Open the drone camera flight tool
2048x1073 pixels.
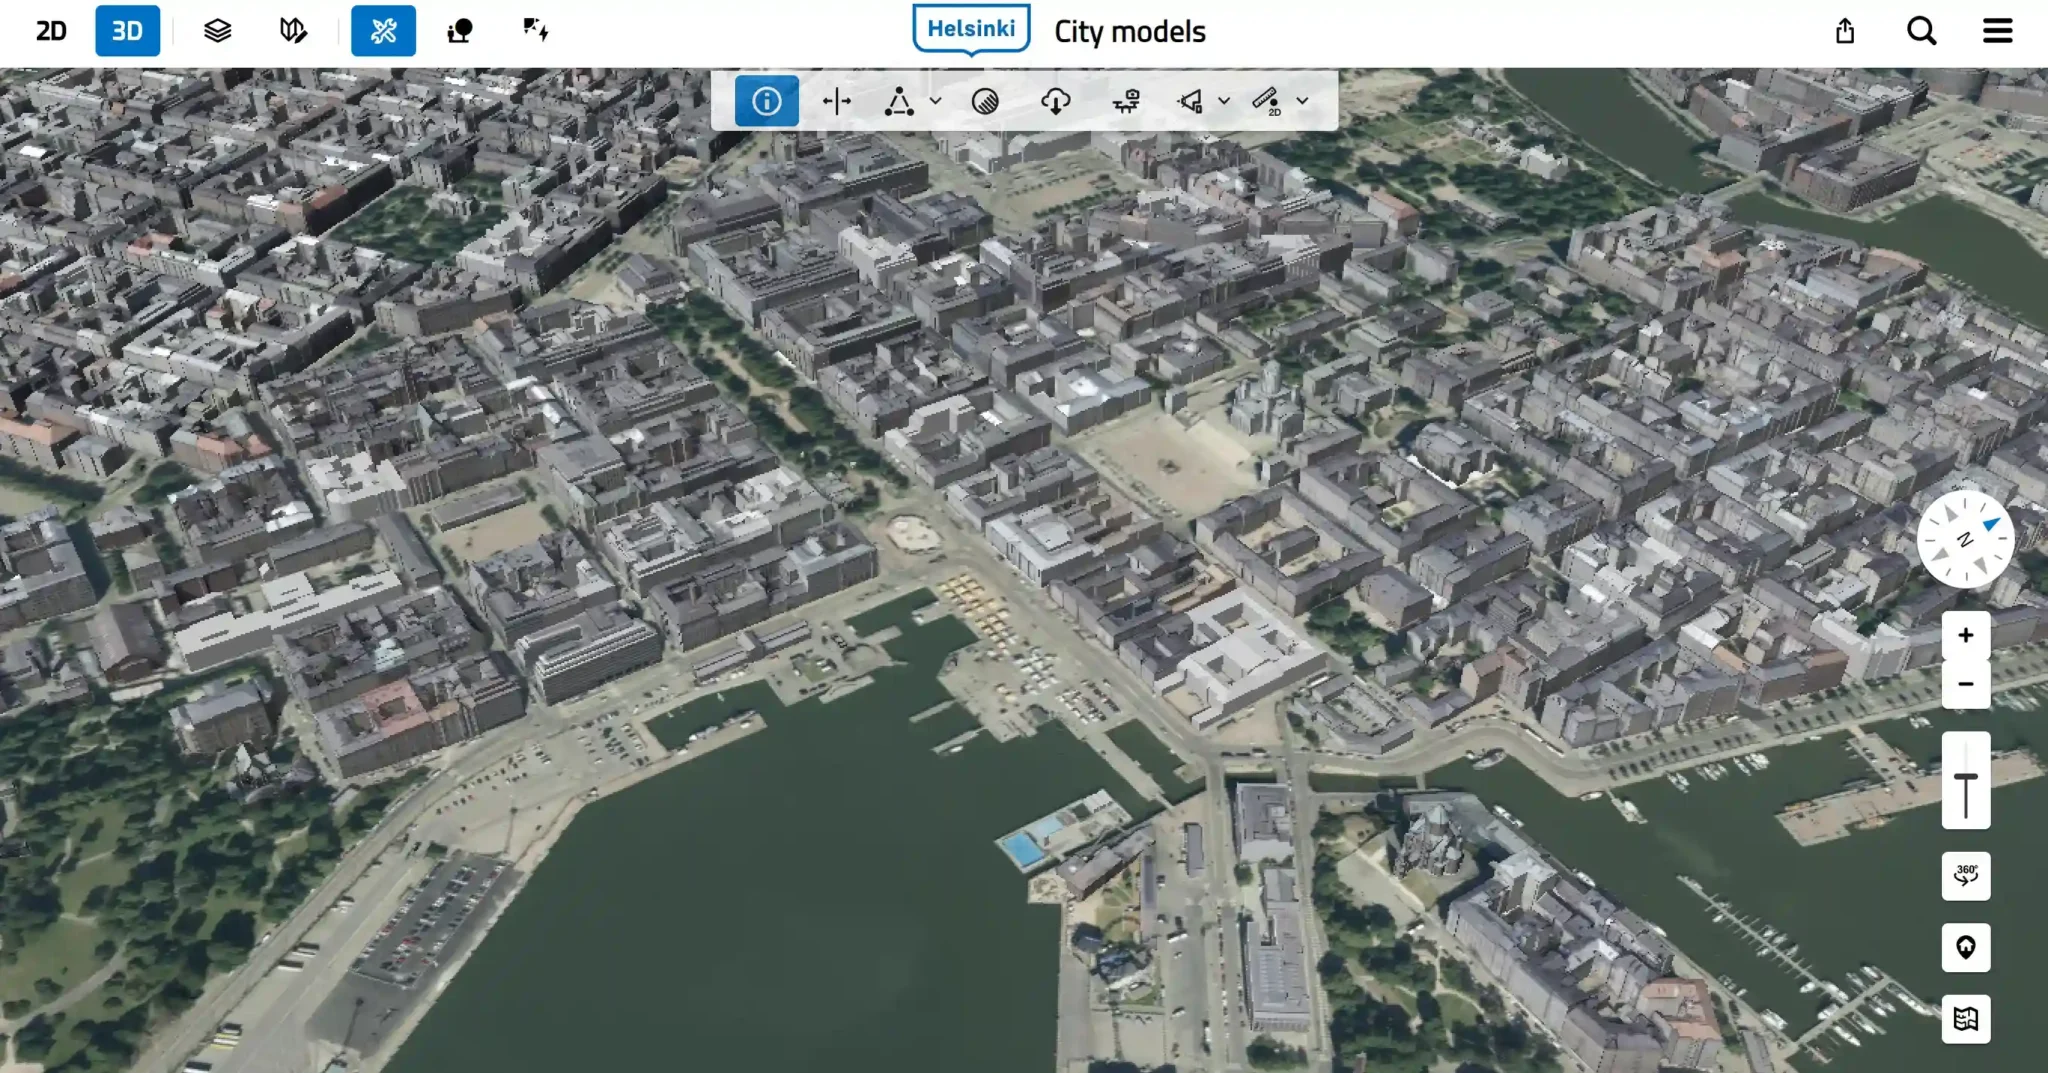pos(1126,101)
